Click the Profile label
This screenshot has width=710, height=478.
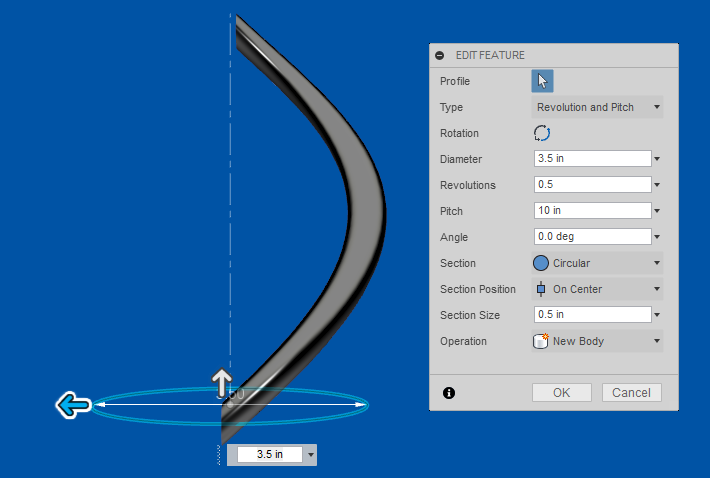[455, 81]
